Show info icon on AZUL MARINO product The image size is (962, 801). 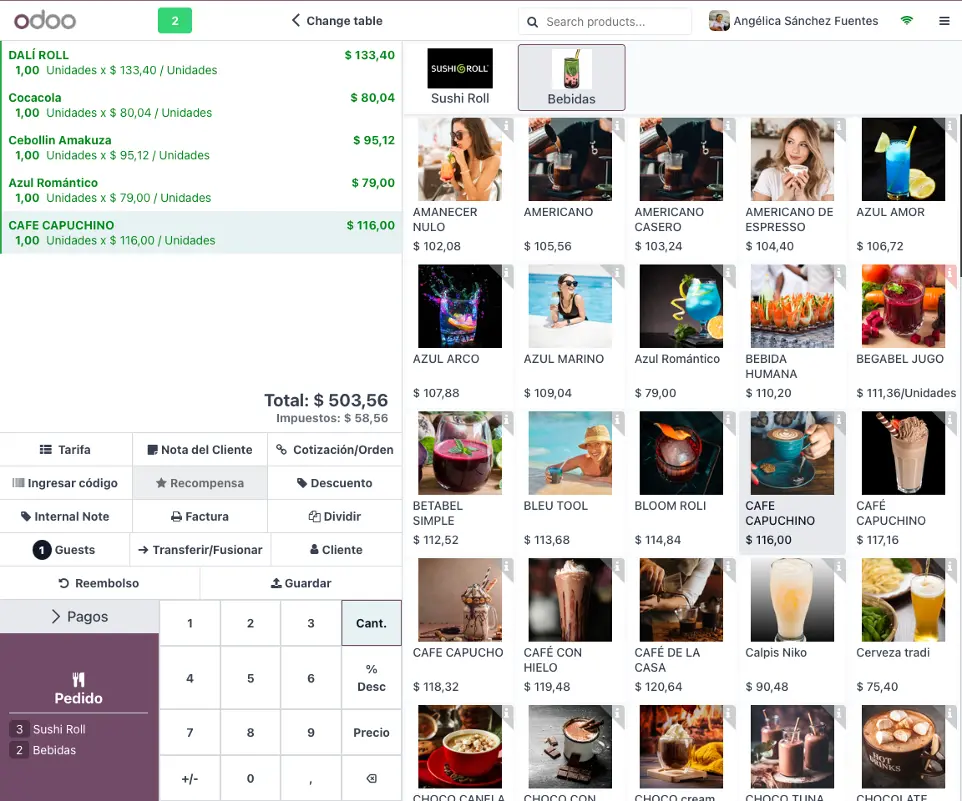click(617, 272)
